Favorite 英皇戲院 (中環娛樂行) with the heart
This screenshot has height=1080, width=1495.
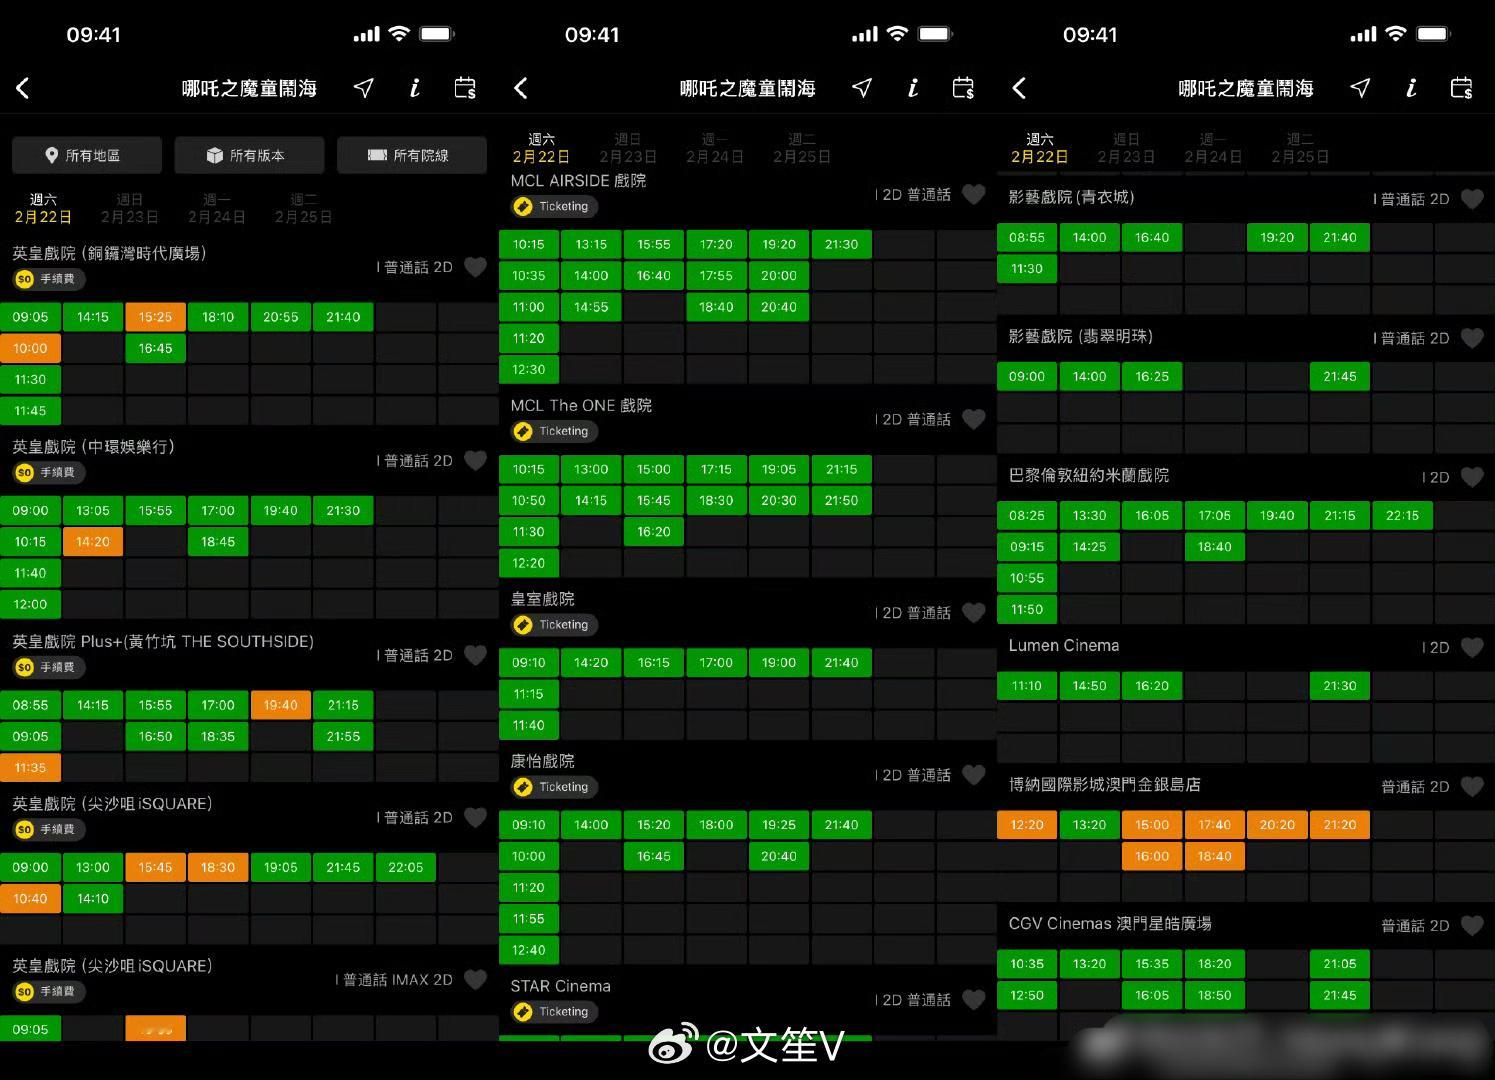pyautogui.click(x=476, y=460)
